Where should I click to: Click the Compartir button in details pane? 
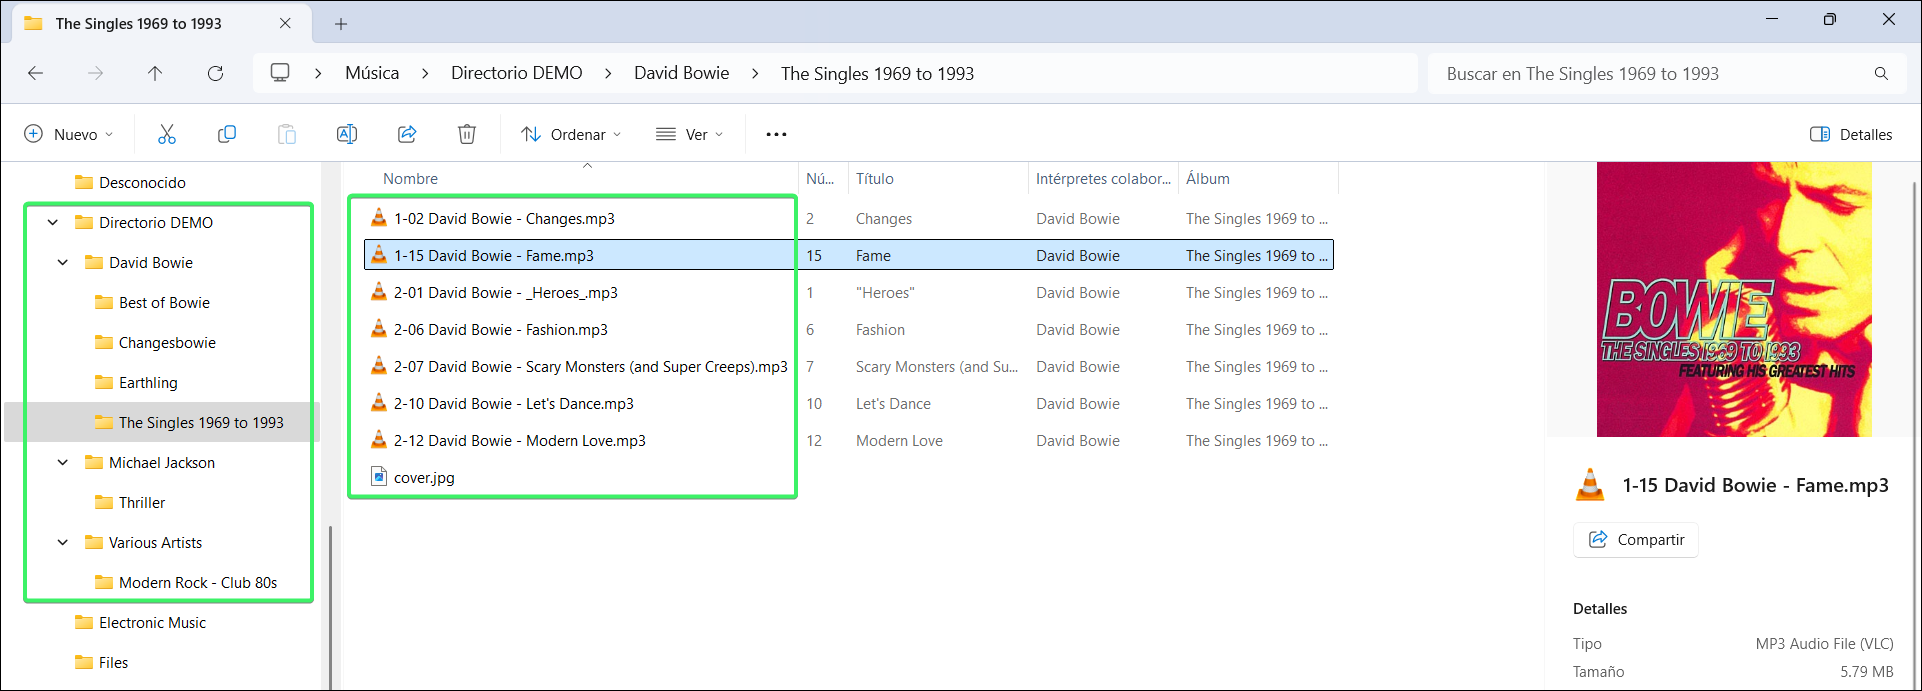[x=1636, y=539]
